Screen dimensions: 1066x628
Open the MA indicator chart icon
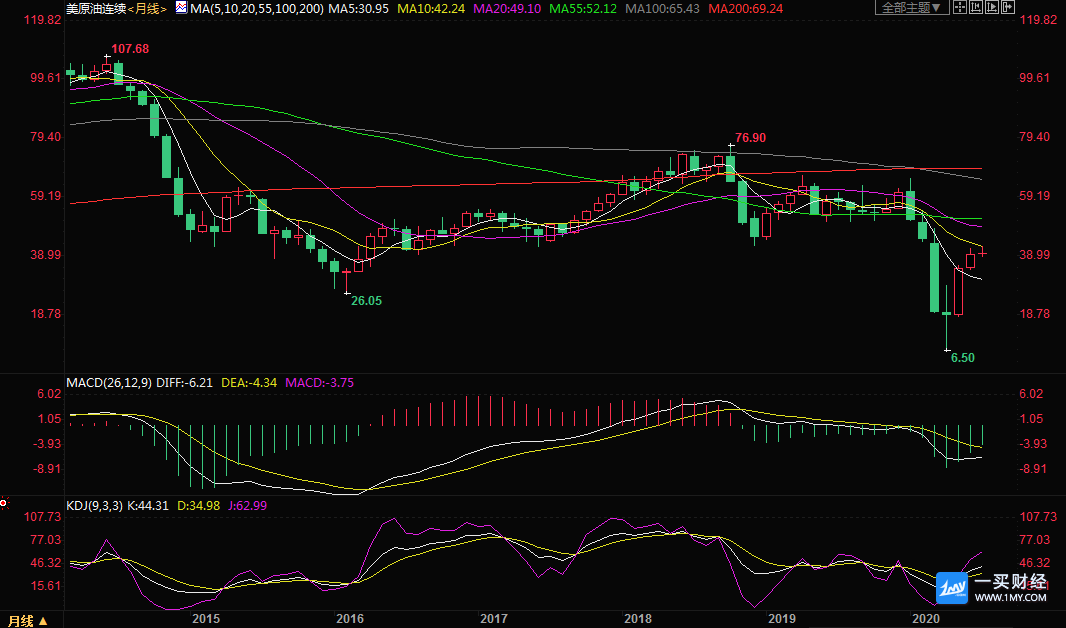click(x=181, y=7)
